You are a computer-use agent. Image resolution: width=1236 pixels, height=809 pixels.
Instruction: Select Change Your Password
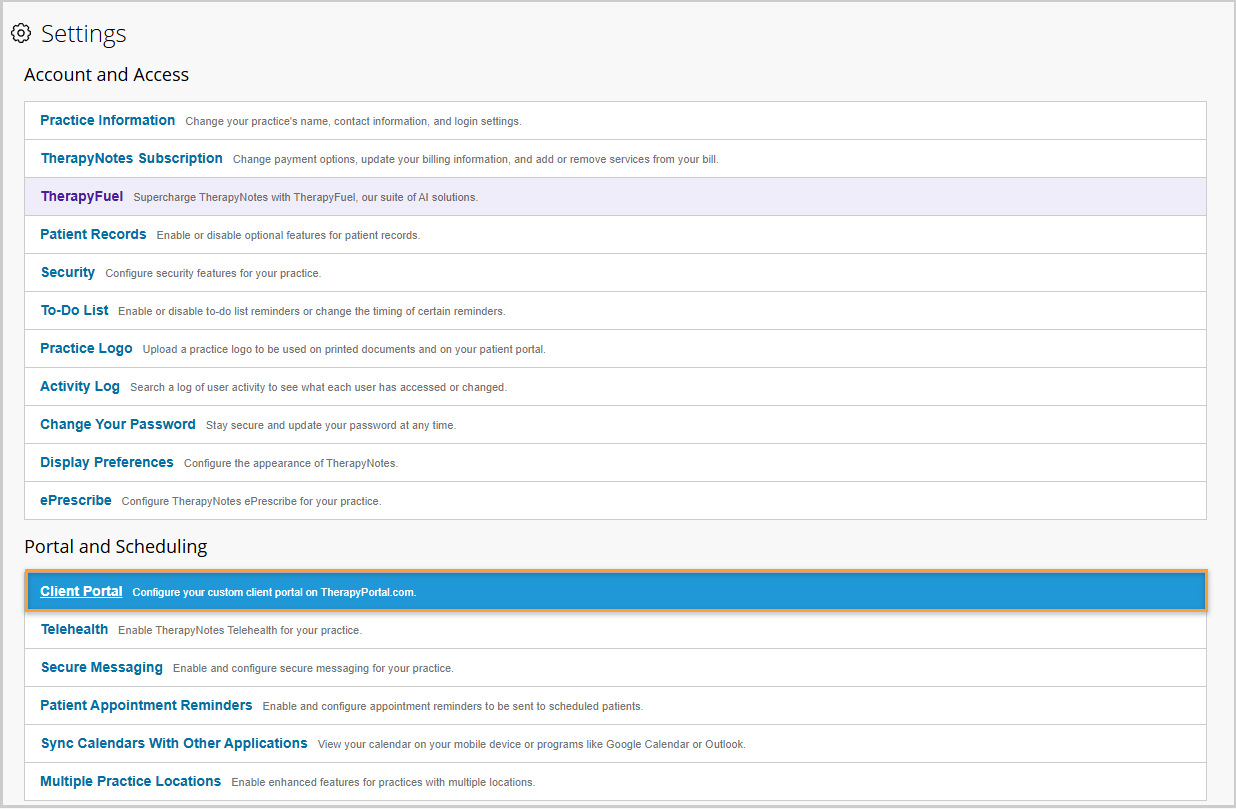(118, 424)
